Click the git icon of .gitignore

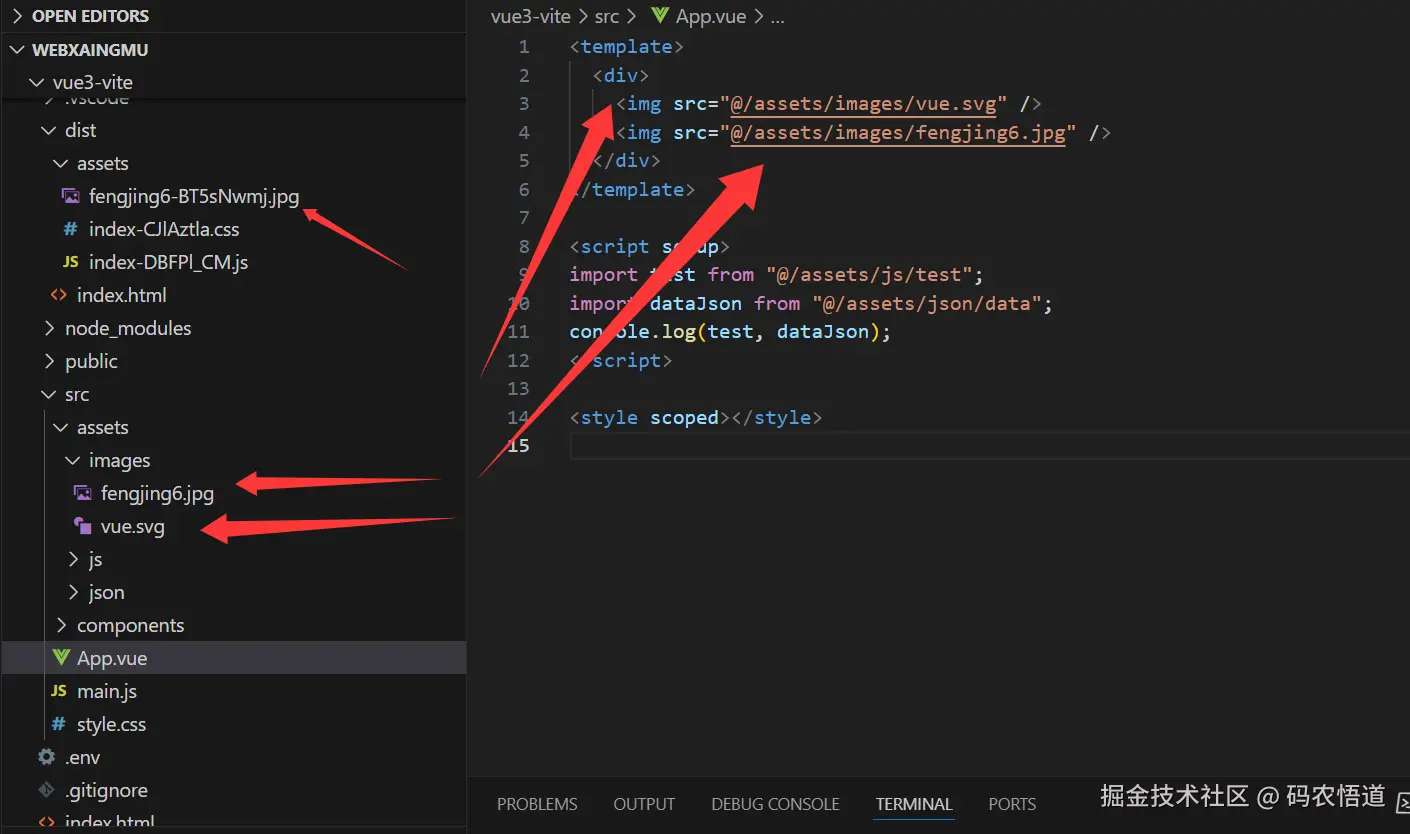(46, 791)
